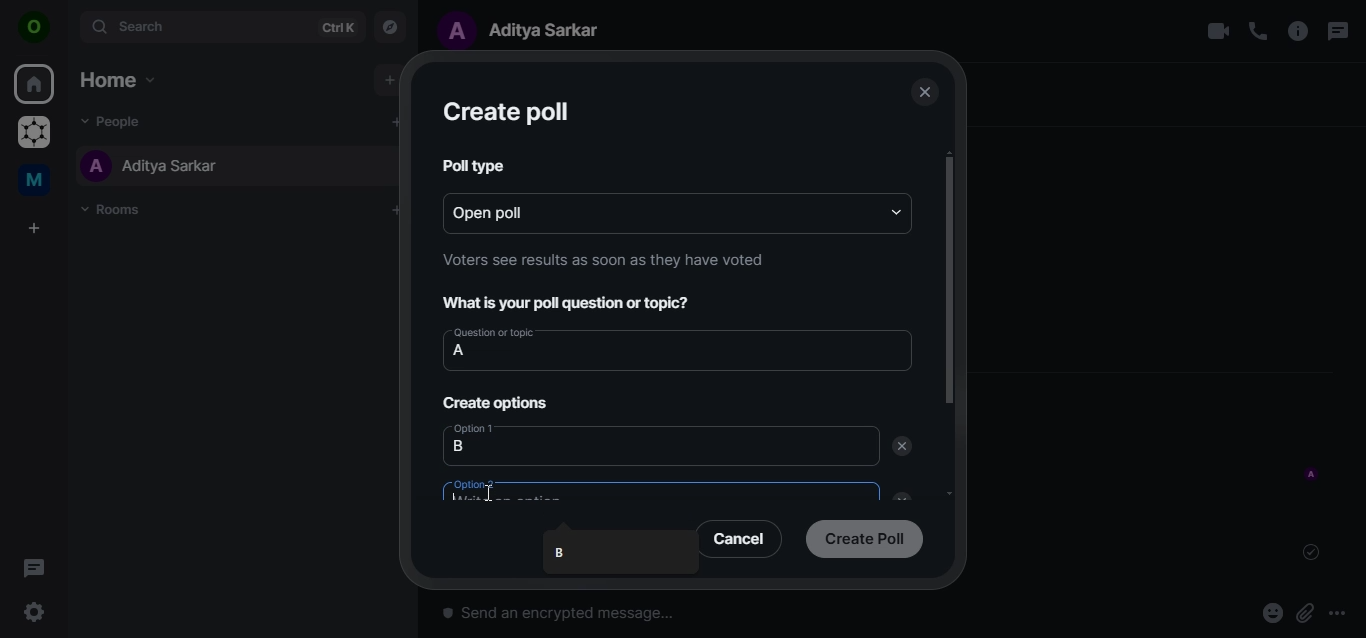
Task: Open threads icon in header
Action: [x=1337, y=32]
